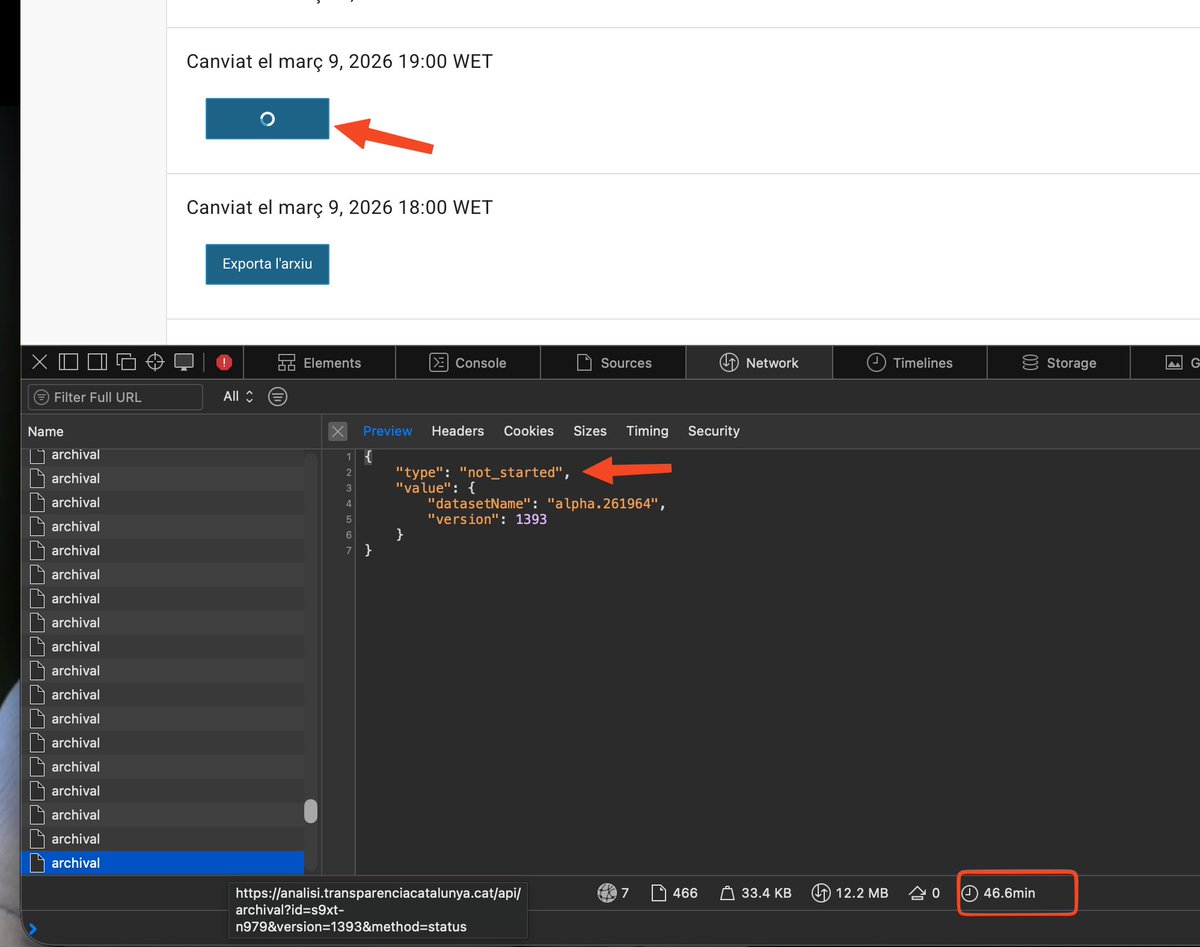View the request Security tab
Screen dimensions: 1200x947
click(714, 431)
